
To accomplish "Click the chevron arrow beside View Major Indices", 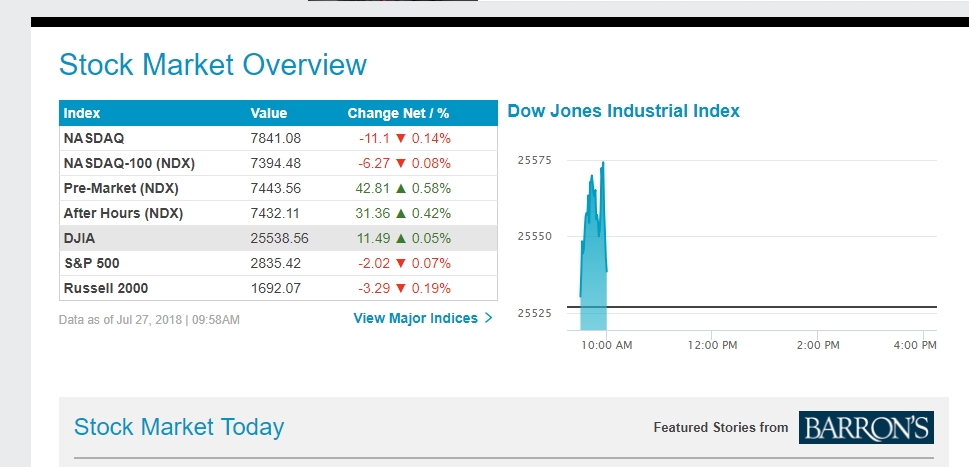I will click(x=488, y=318).
